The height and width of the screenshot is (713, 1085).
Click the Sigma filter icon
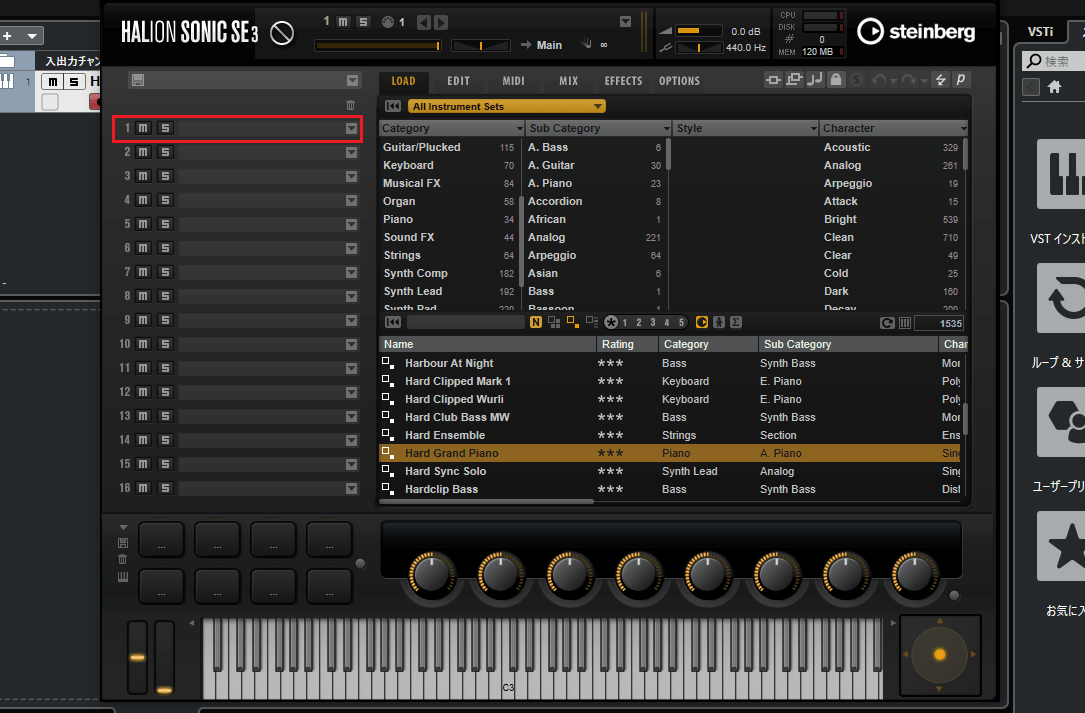tap(736, 322)
